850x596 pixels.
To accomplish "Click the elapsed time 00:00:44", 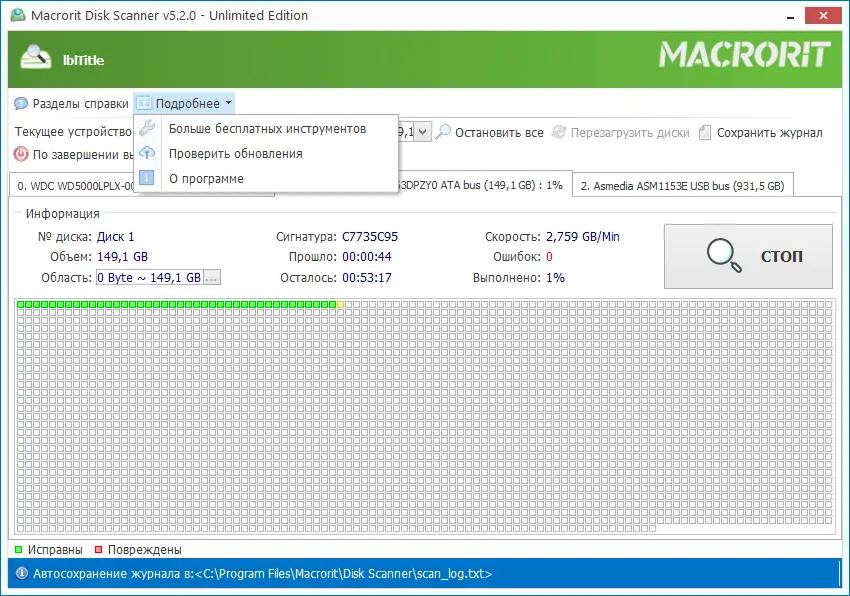I will point(367,257).
